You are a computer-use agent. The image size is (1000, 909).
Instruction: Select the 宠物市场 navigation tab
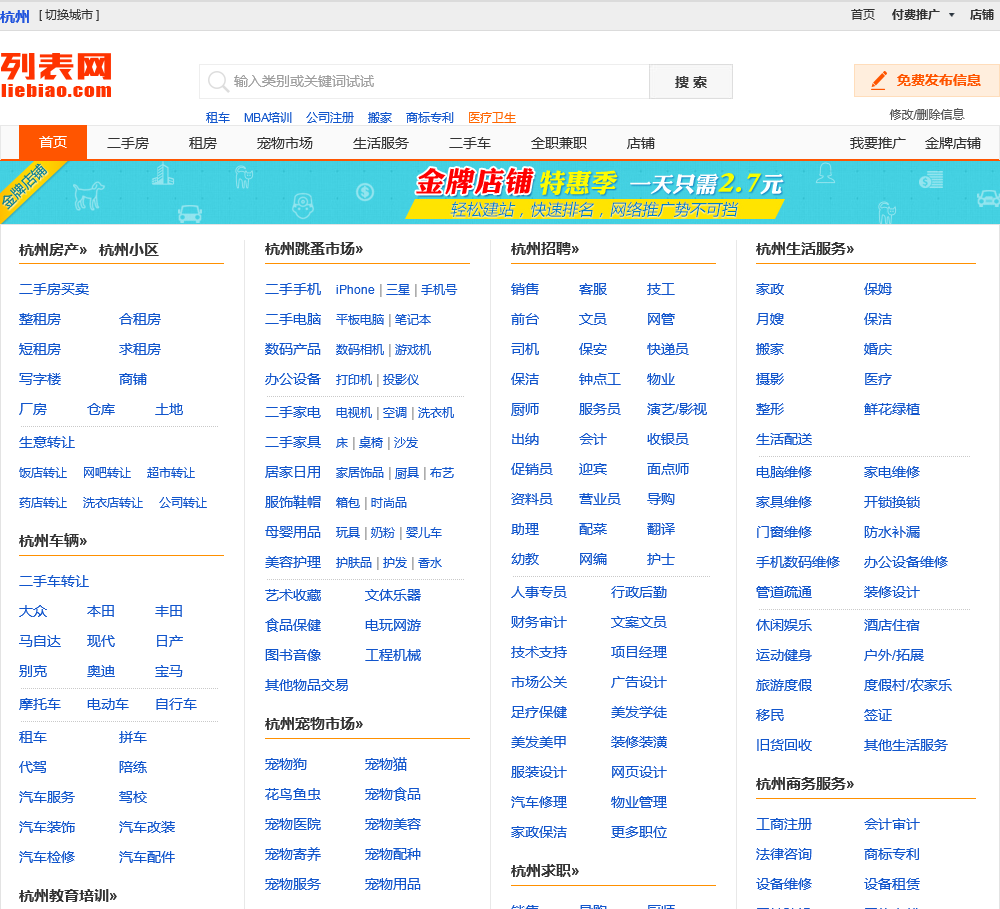click(285, 143)
